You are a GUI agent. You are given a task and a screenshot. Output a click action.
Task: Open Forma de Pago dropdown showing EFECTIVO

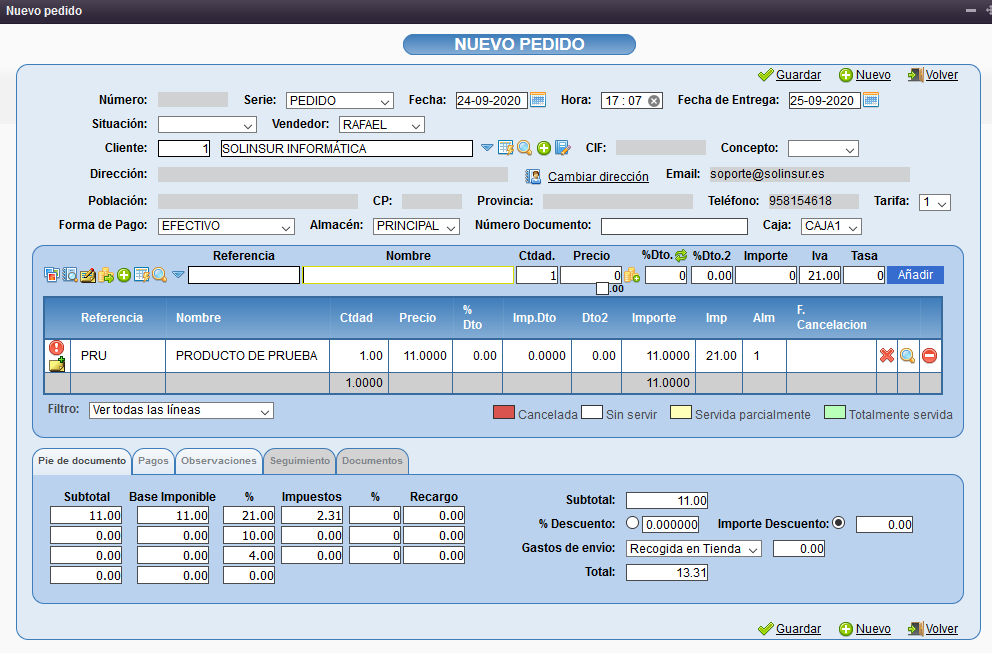(226, 226)
